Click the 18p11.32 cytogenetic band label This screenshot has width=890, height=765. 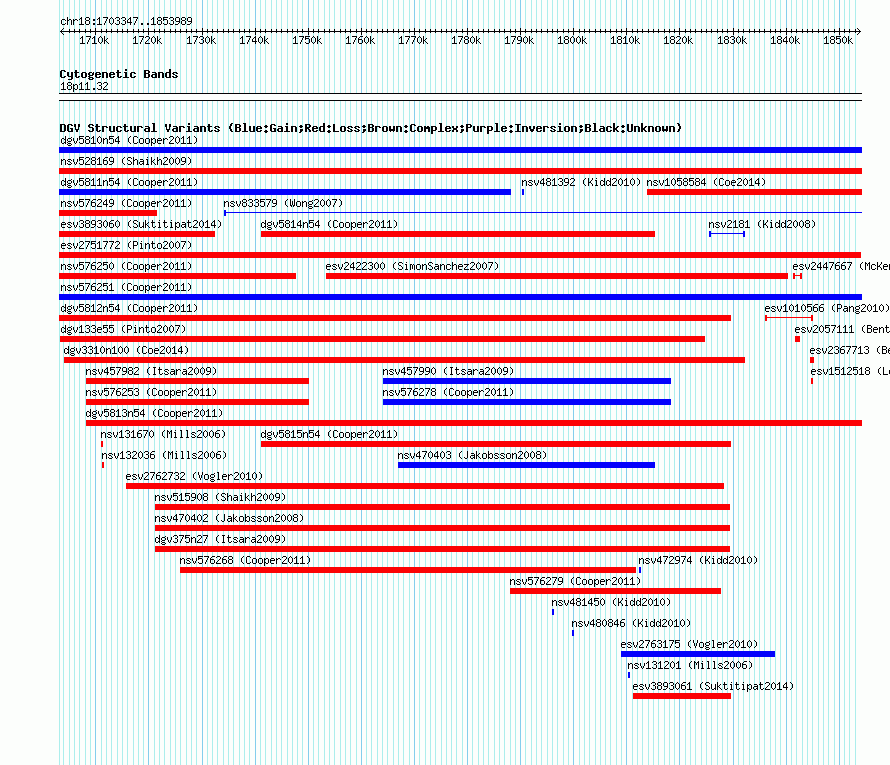(84, 86)
